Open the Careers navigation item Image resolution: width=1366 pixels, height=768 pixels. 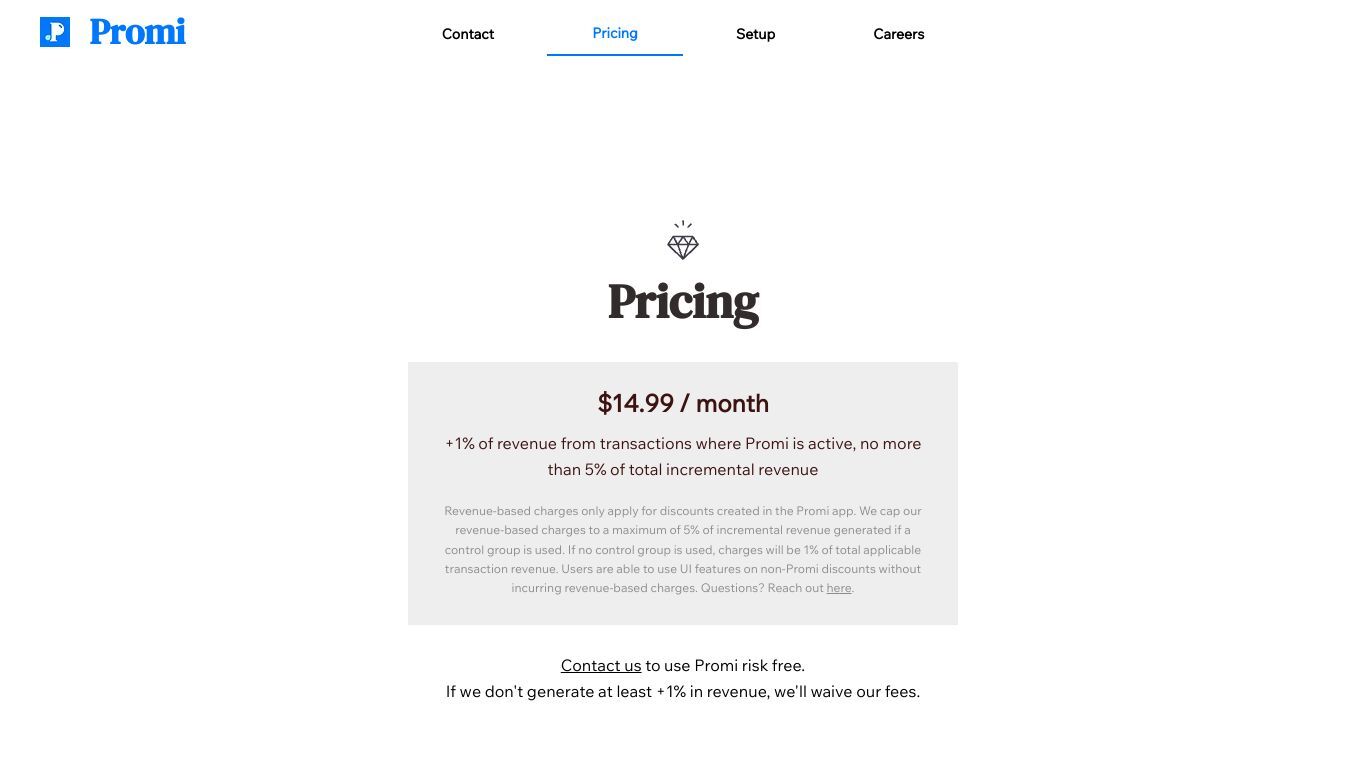click(899, 34)
